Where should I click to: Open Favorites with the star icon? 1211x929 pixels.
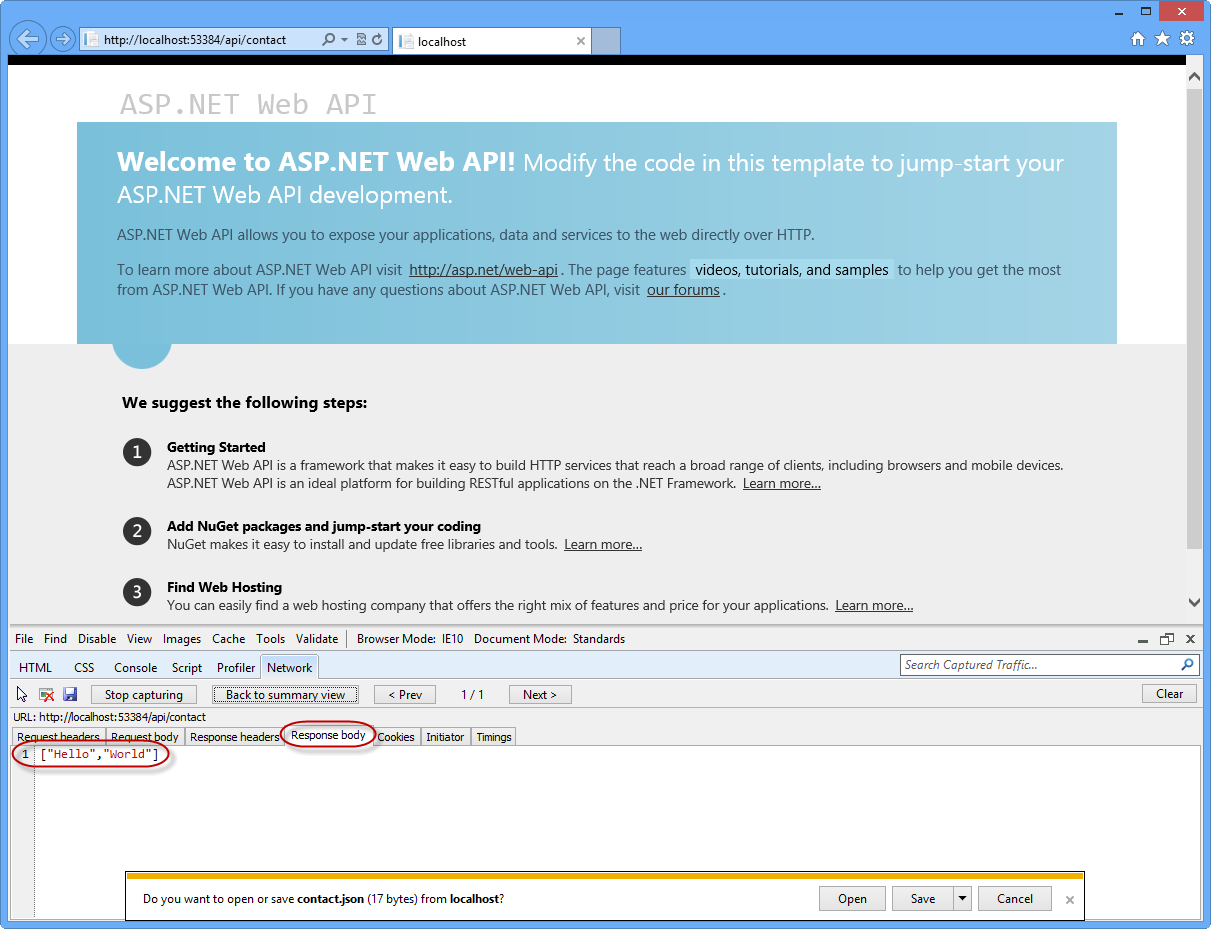click(1162, 38)
